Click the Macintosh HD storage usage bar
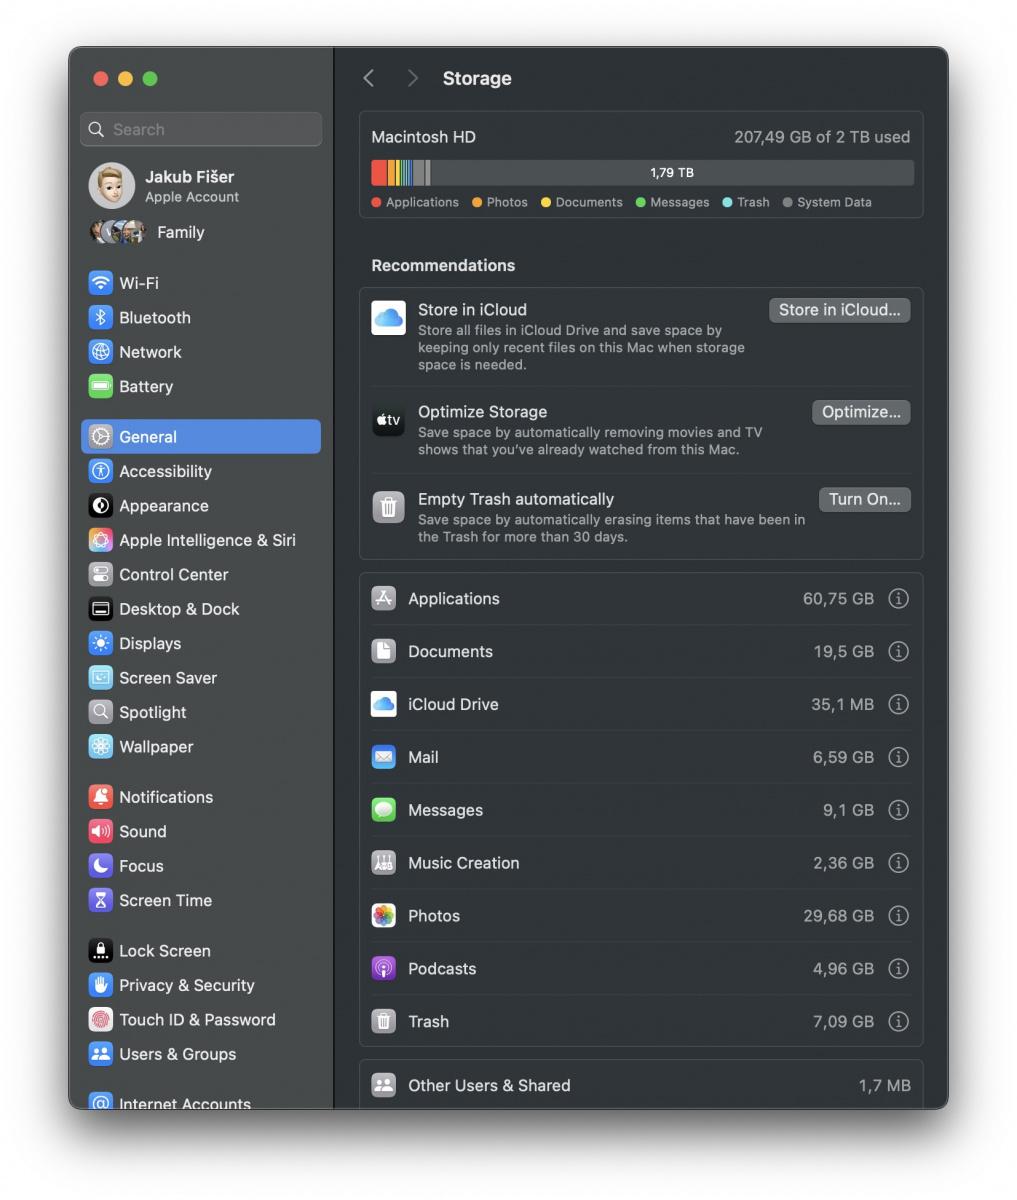Image resolution: width=1017 pixels, height=1200 pixels. click(x=642, y=173)
